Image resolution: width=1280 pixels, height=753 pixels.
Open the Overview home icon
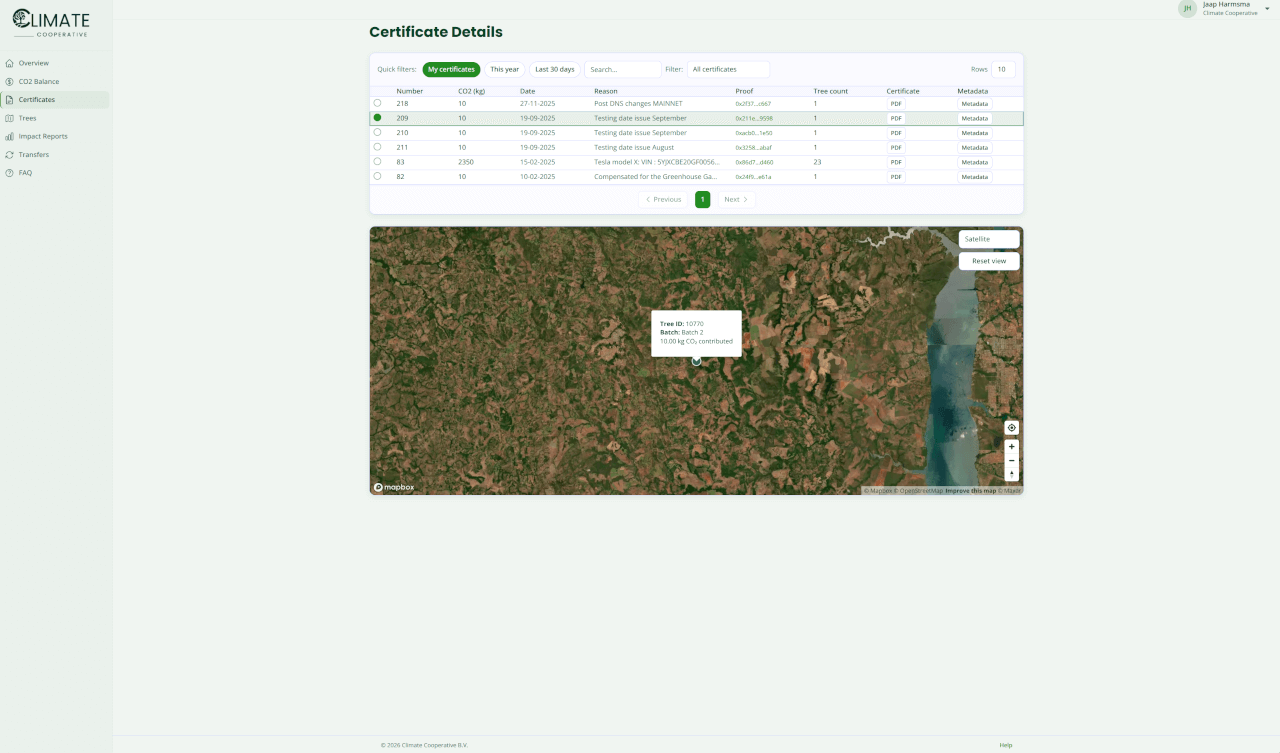10,63
